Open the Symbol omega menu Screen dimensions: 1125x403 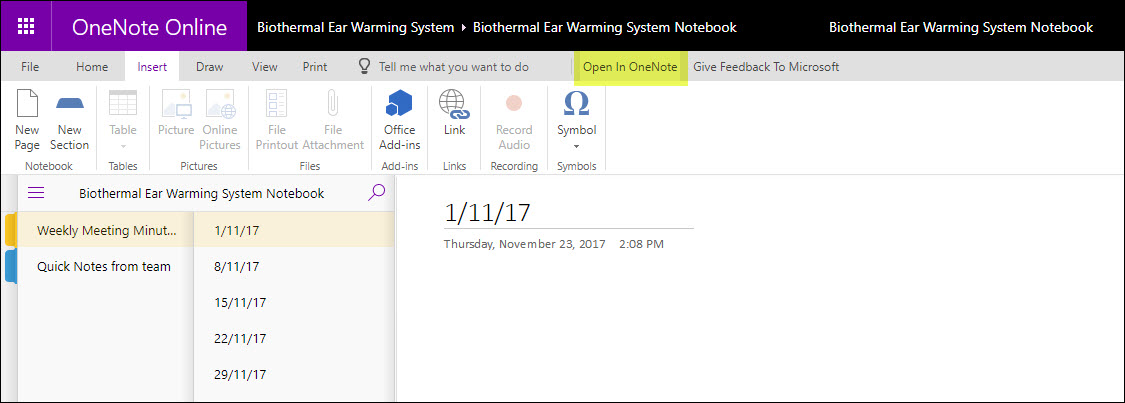[577, 119]
